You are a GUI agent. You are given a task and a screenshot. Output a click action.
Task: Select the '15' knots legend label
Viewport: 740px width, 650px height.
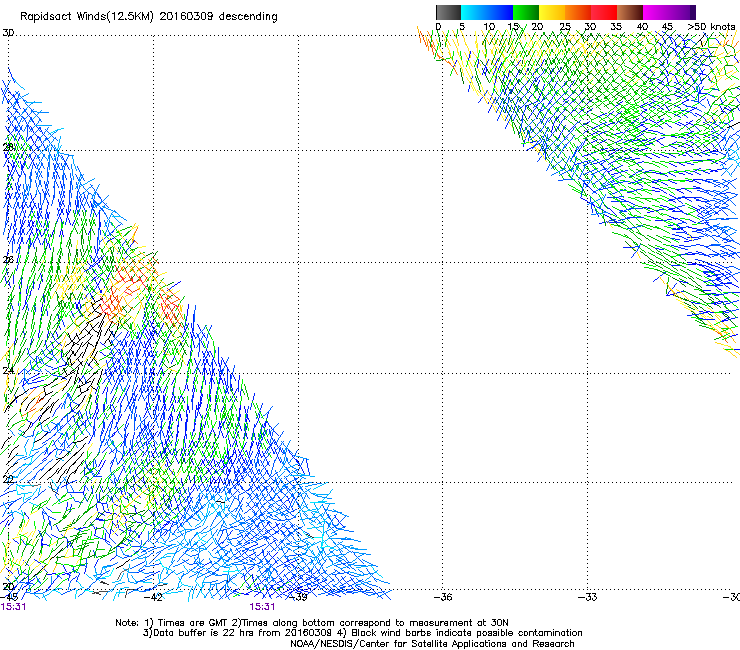click(x=513, y=27)
